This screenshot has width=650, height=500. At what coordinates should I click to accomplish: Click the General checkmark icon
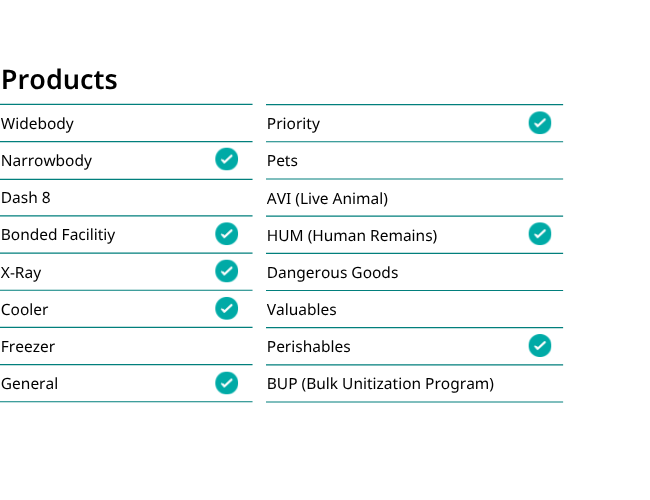(x=226, y=383)
